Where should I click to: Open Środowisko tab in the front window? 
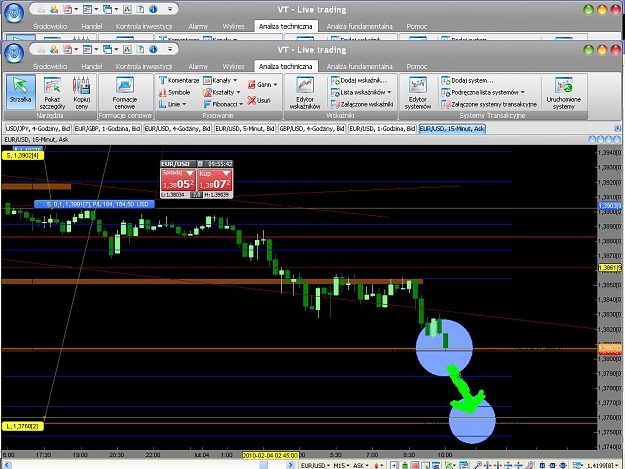click(50, 66)
